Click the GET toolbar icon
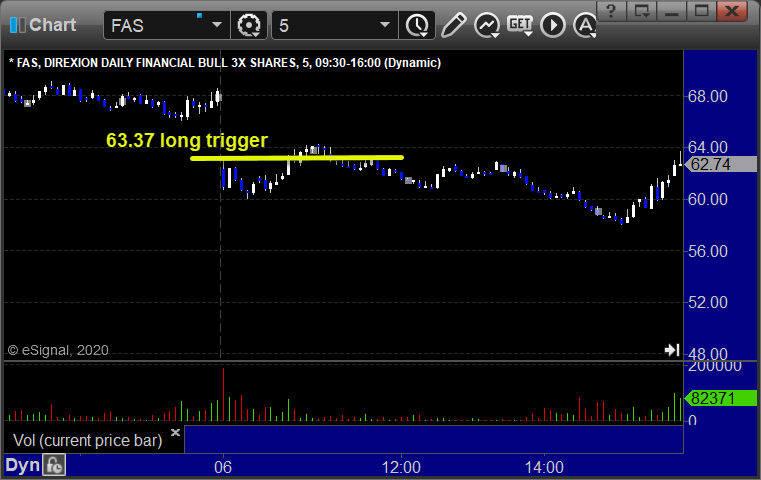 point(520,25)
